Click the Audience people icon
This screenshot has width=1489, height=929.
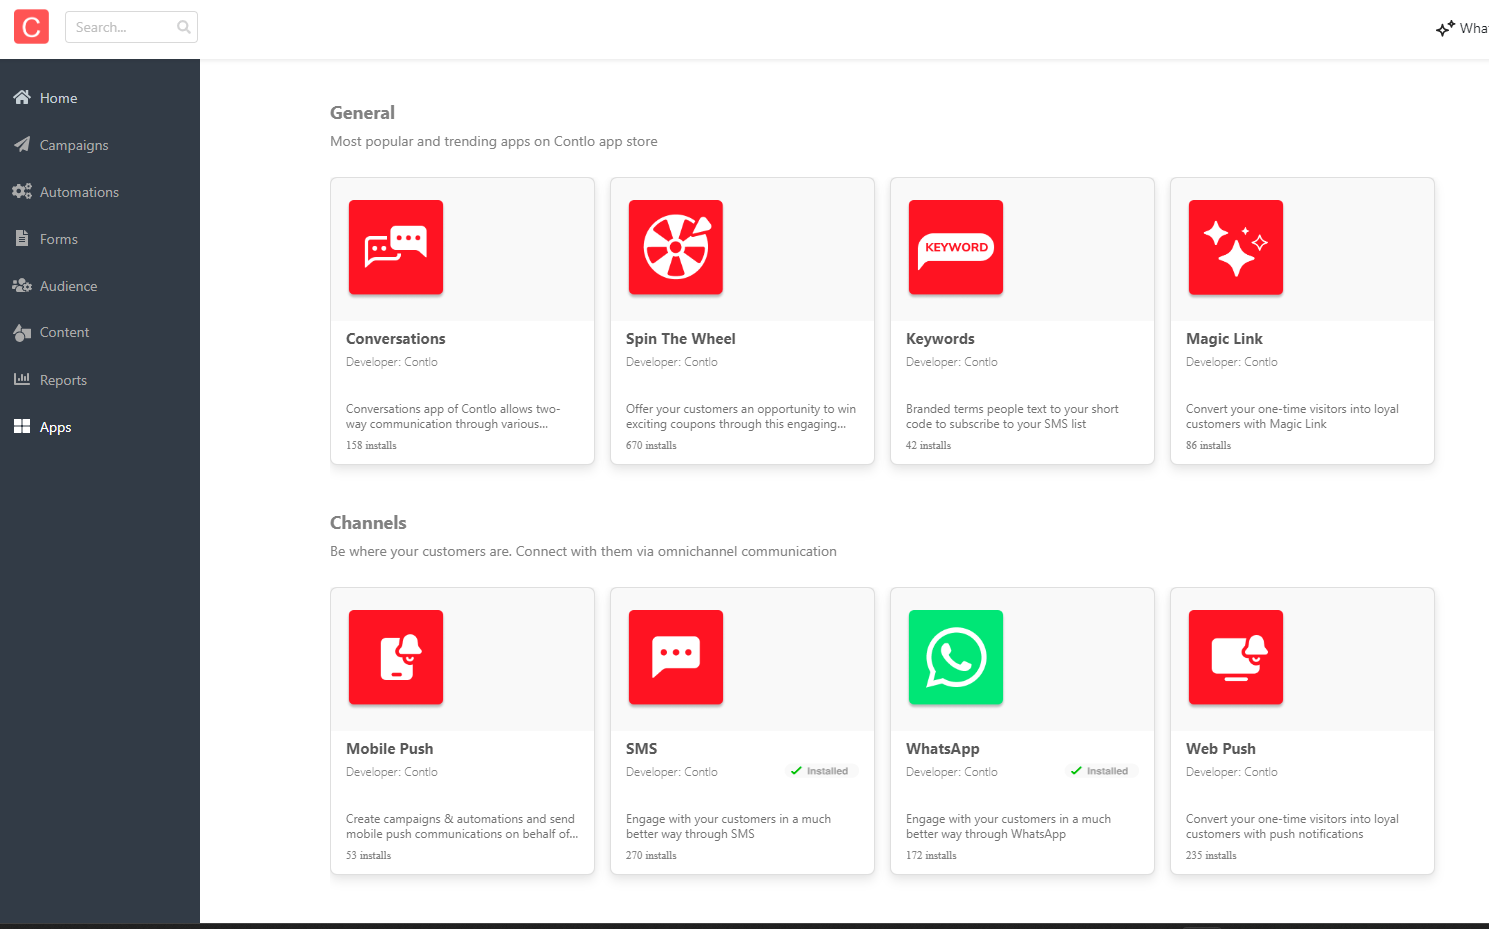pos(22,285)
